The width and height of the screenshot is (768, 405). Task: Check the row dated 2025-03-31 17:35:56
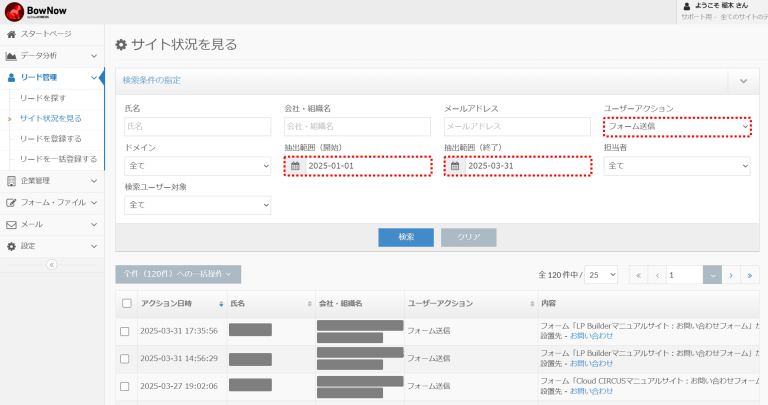click(125, 332)
